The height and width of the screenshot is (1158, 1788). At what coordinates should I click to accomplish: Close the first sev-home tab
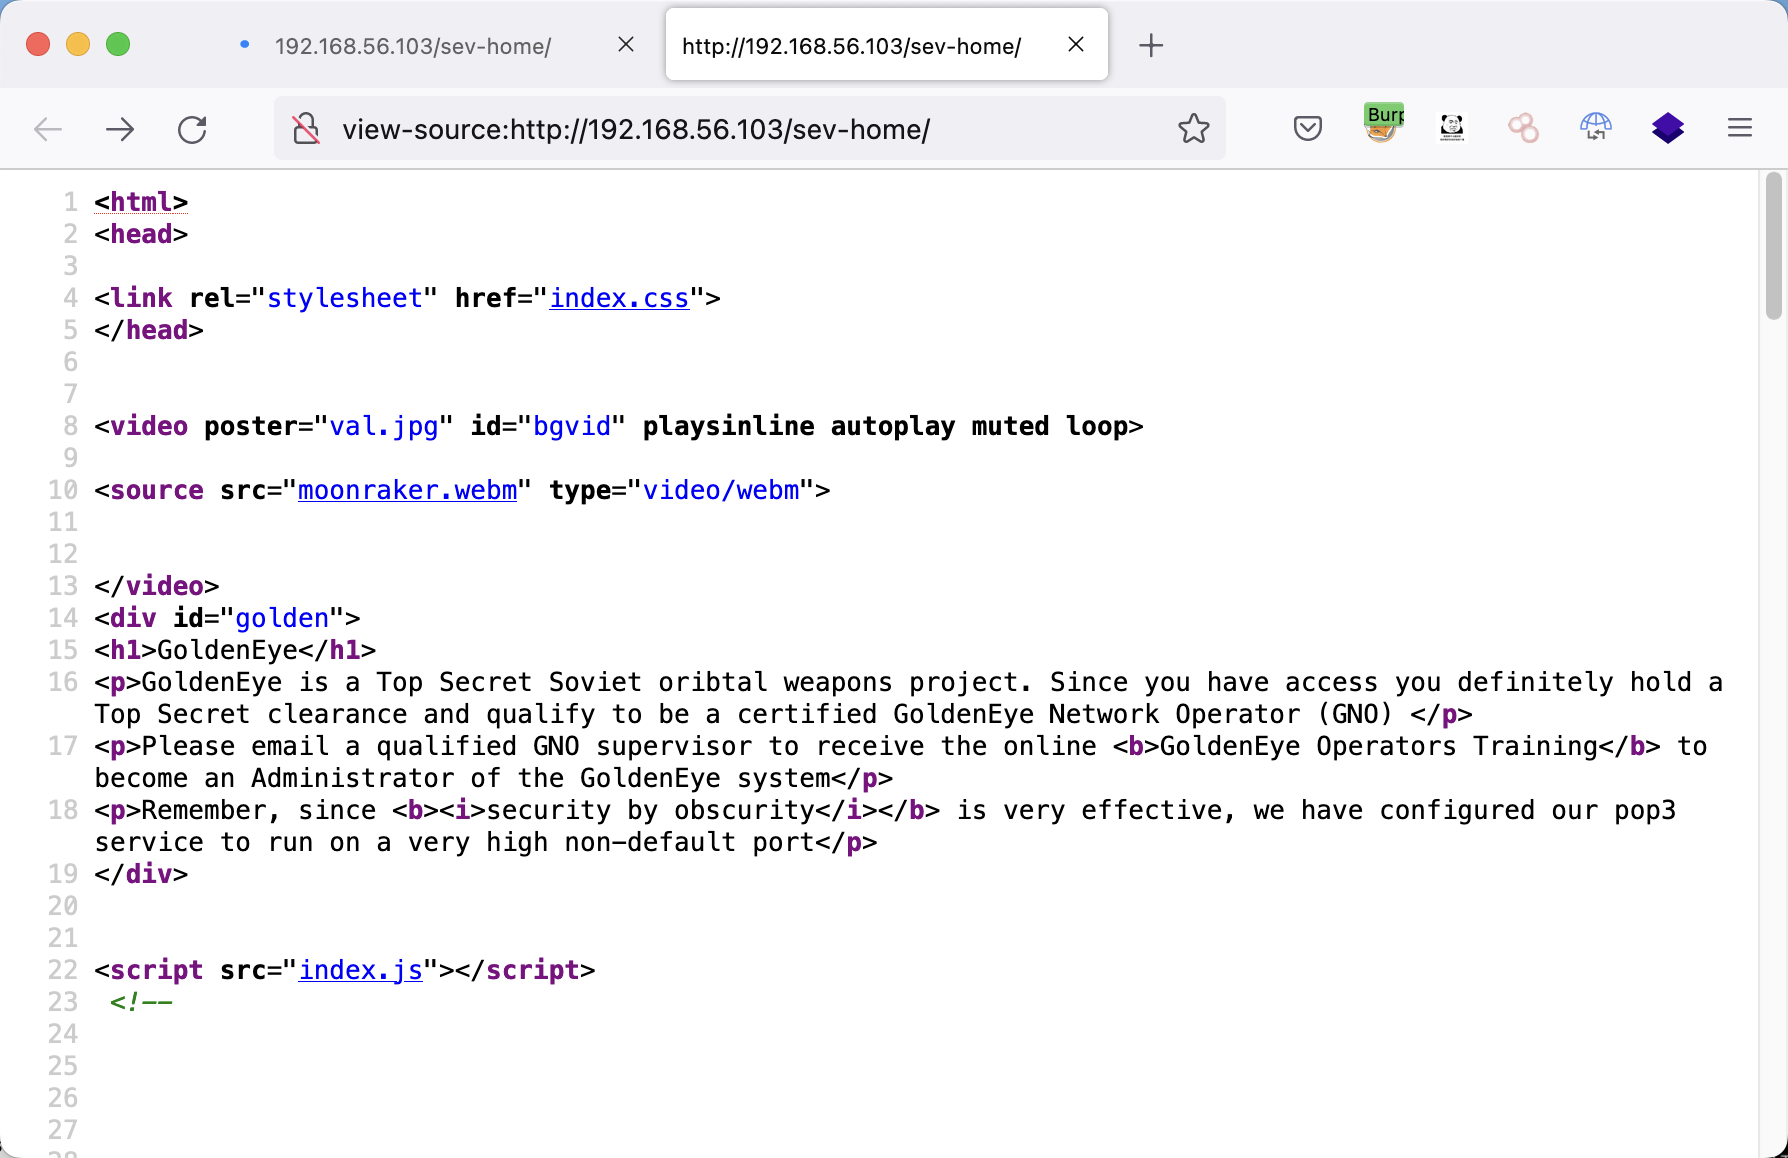click(626, 45)
